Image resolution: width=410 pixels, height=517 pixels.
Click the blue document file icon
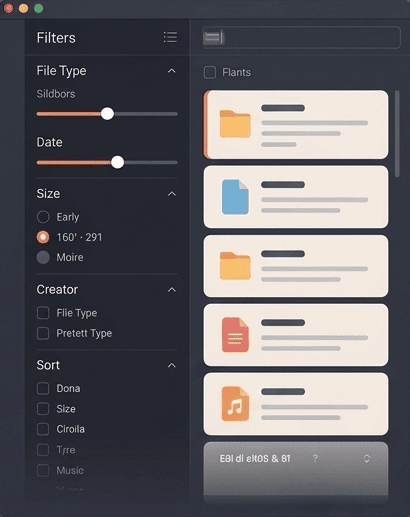coord(235,197)
